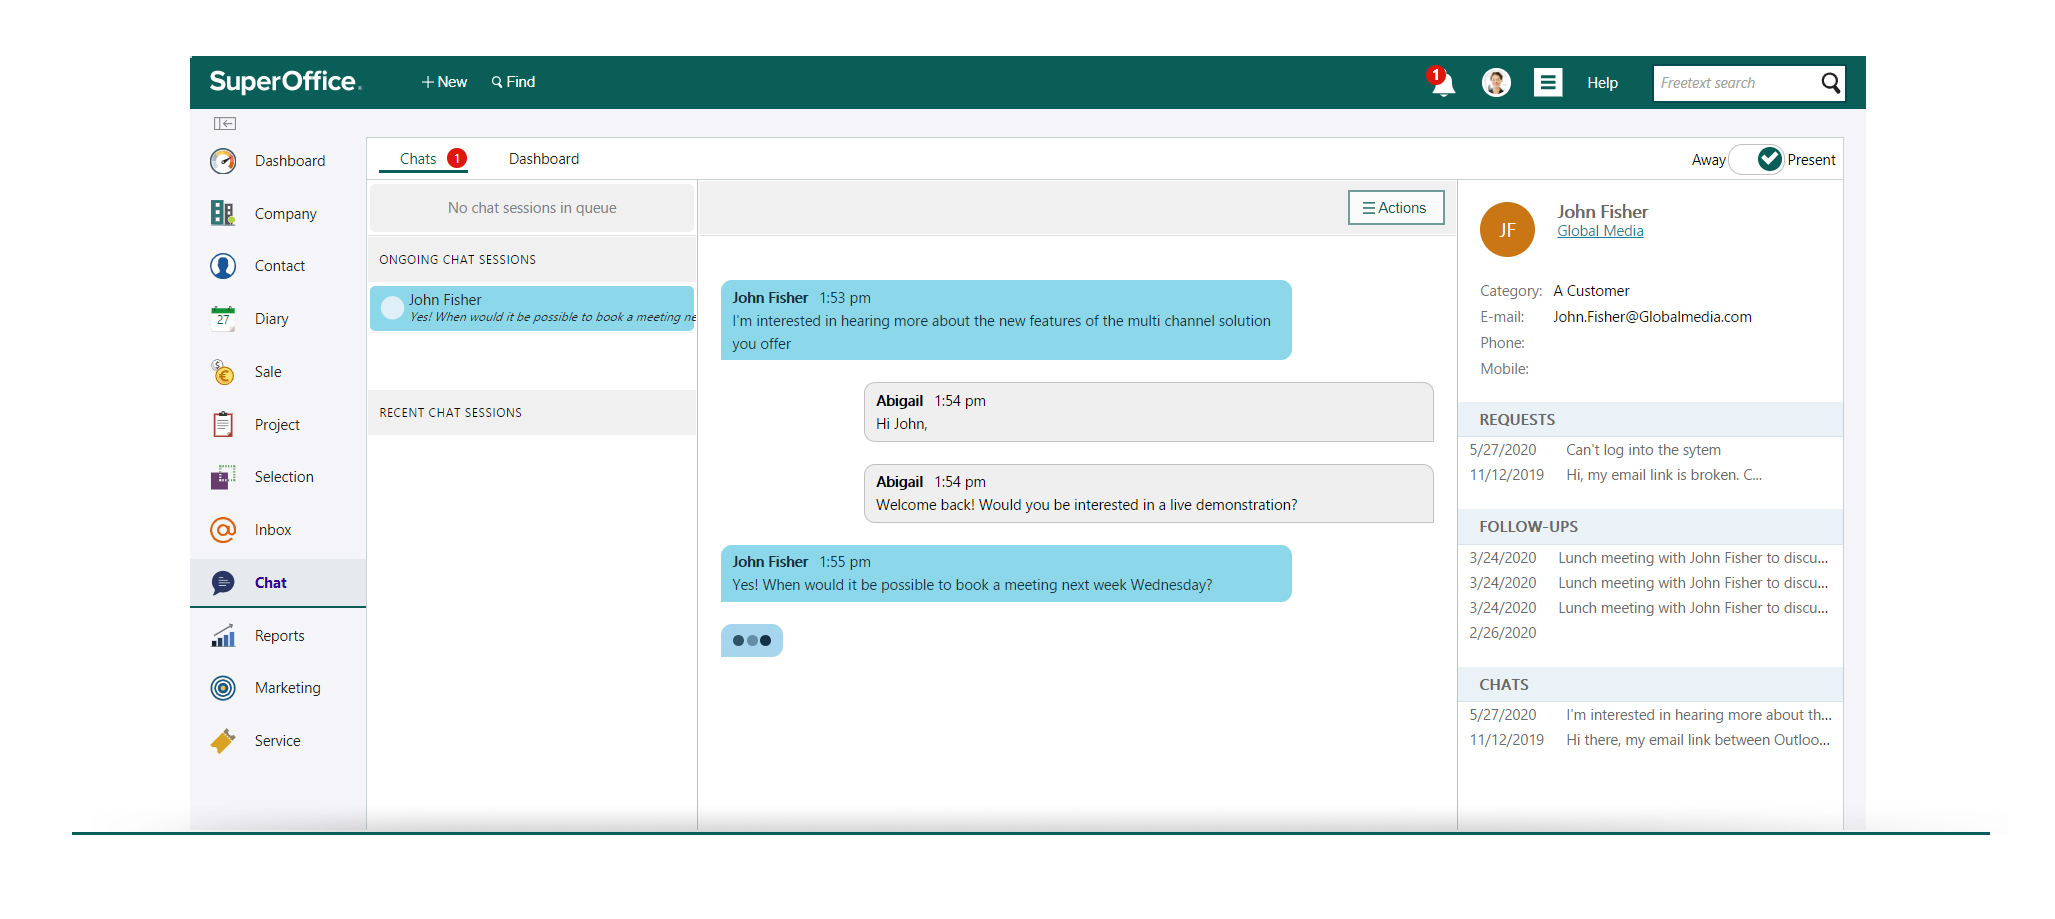The height and width of the screenshot is (919, 2055).
Task: Open the hamburger menu icon in header
Action: (1548, 83)
